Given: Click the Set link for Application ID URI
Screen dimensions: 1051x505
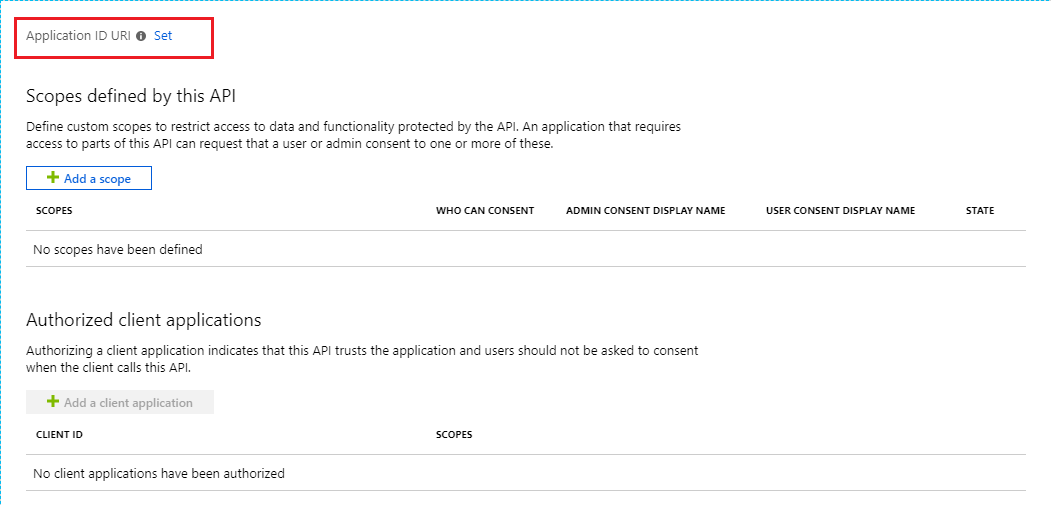Looking at the screenshot, I should 163,36.
